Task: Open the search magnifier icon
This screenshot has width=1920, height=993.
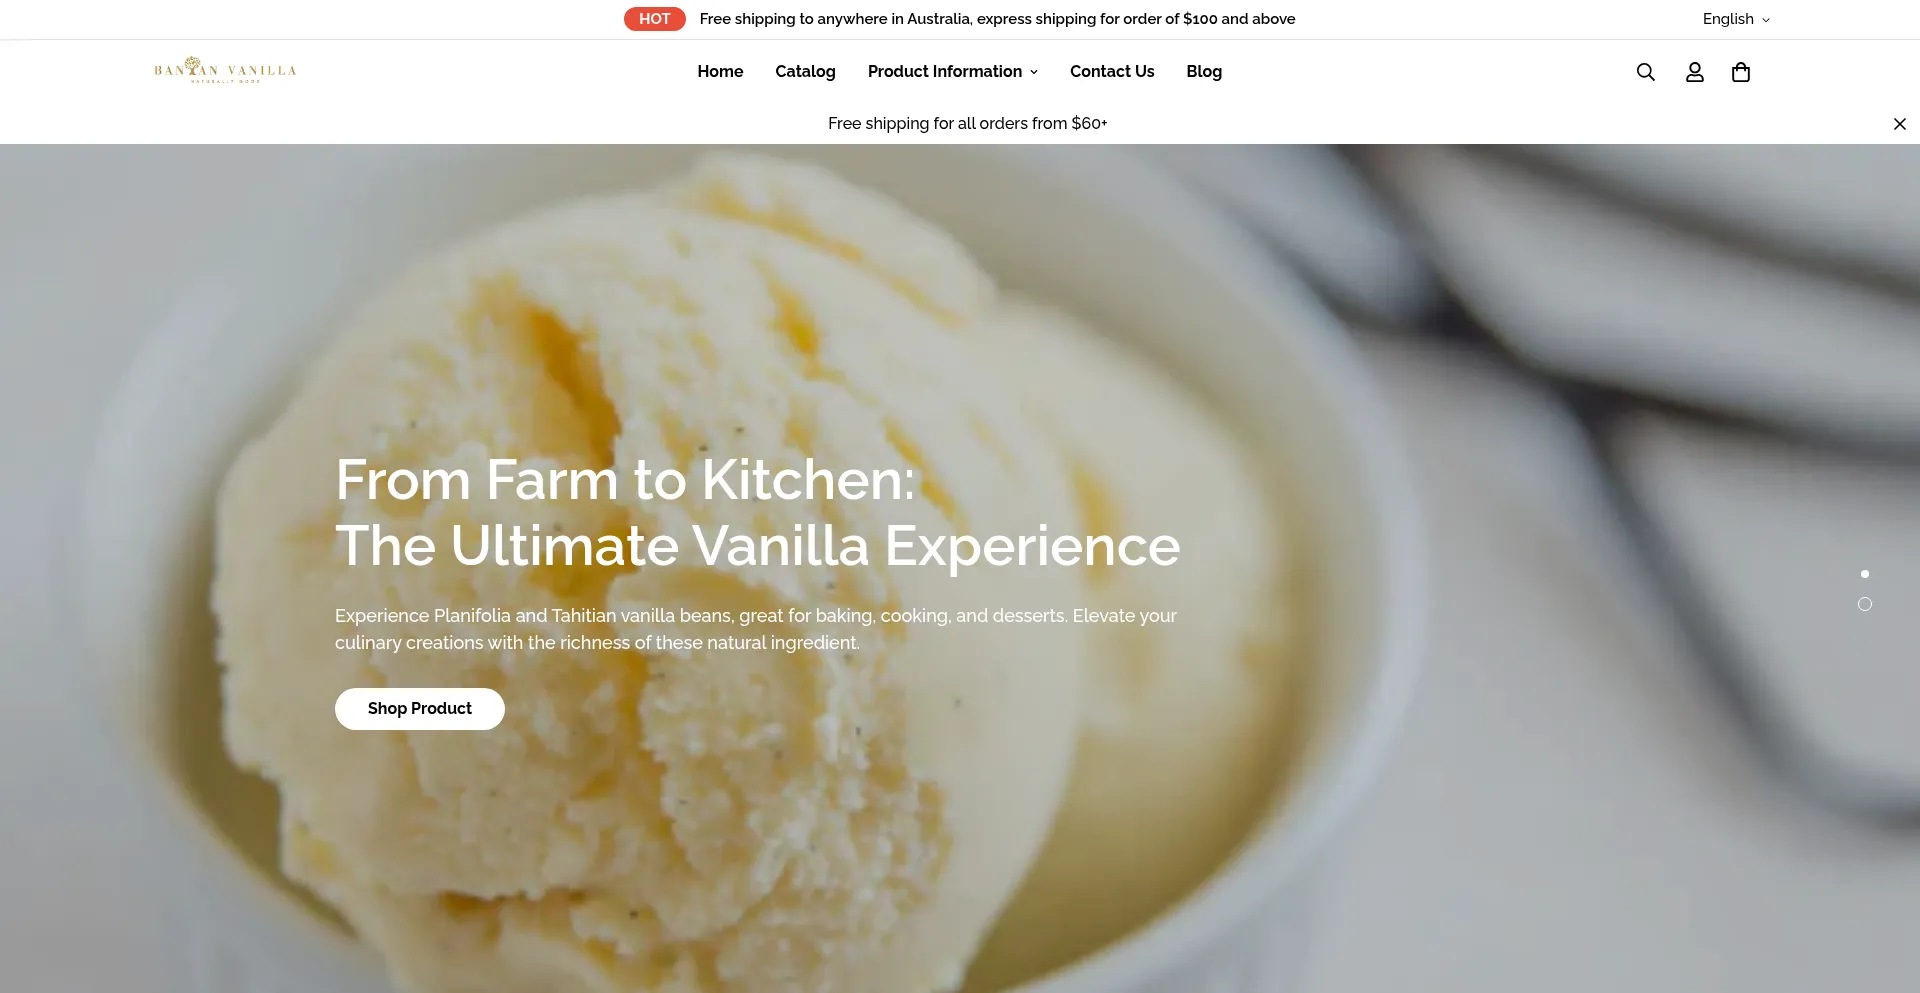Action: coord(1645,72)
